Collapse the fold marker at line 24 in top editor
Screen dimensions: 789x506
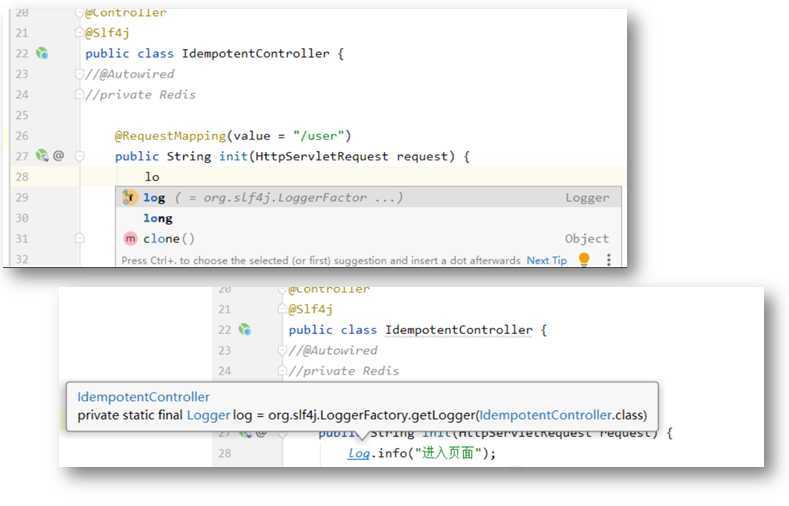pyautogui.click(x=79, y=95)
